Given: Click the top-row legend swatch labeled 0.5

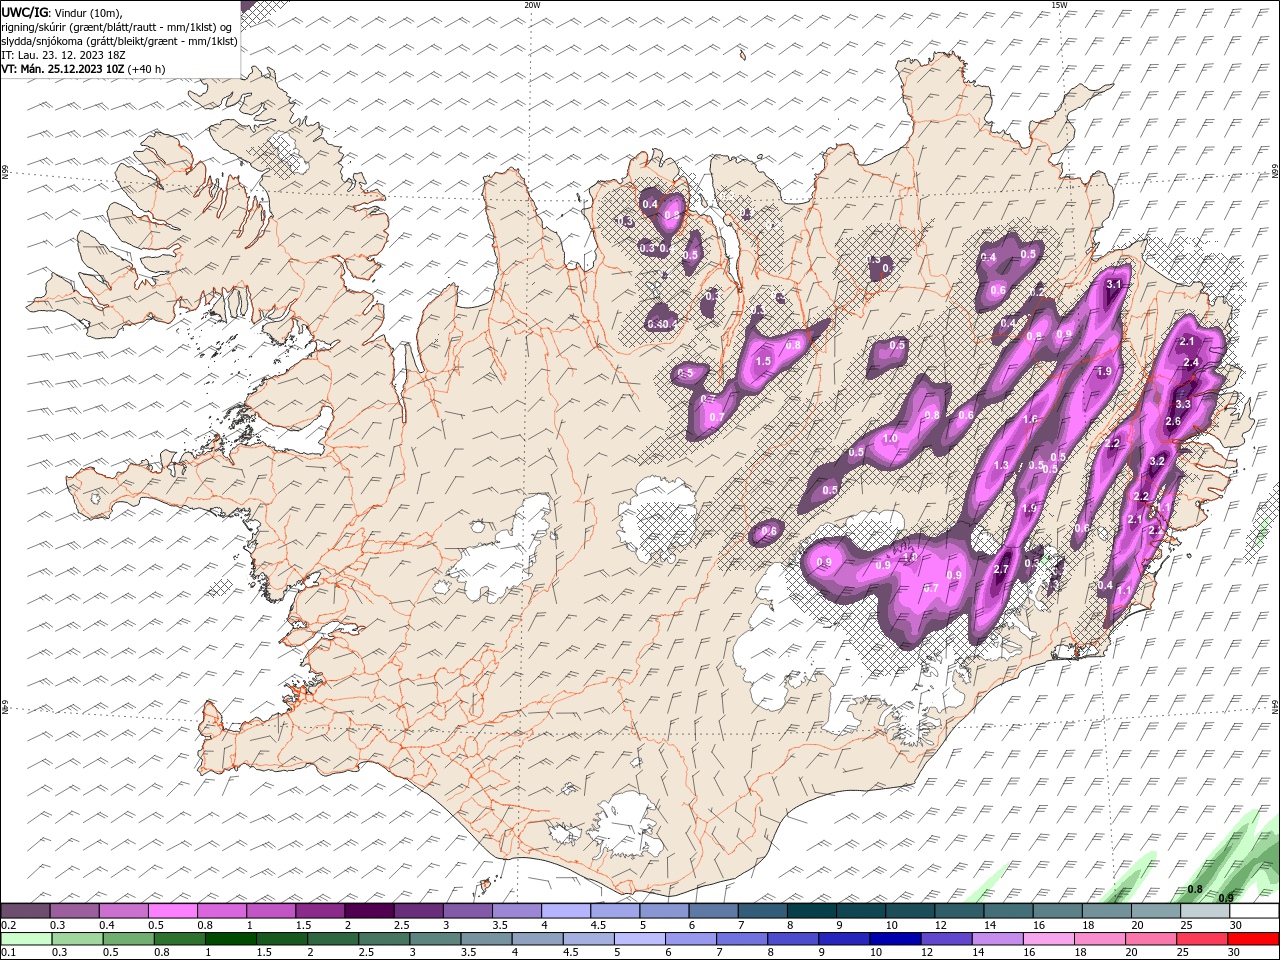Looking at the screenshot, I should pyautogui.click(x=172, y=911).
